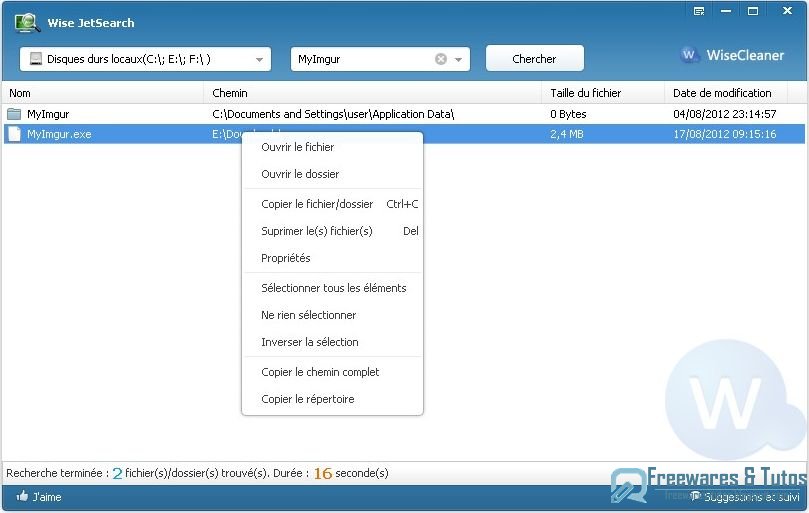Expand the drive selection dropdown
Image resolution: width=809 pixels, height=513 pixels.
[x=259, y=60]
